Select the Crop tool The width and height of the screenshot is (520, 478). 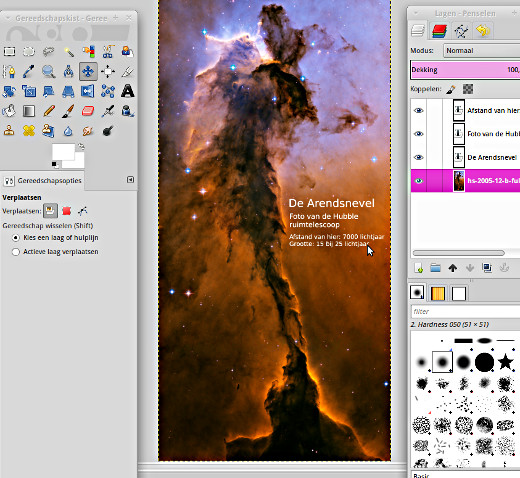click(x=128, y=71)
